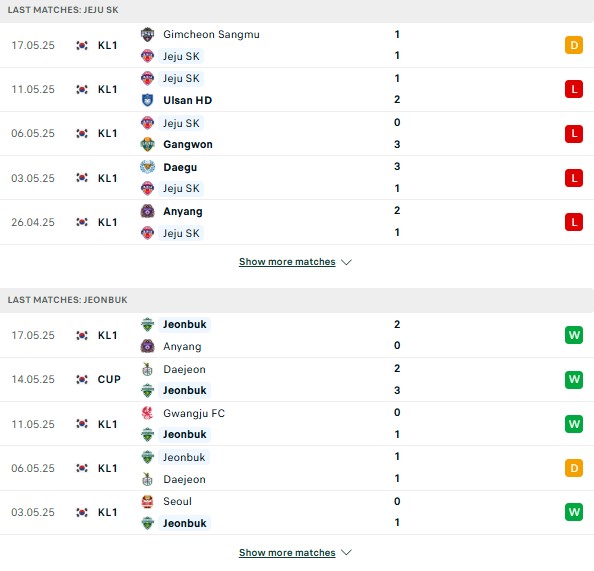Click the Gwangju FC team crest
Screen dimensions: 594x571
pyautogui.click(x=147, y=413)
